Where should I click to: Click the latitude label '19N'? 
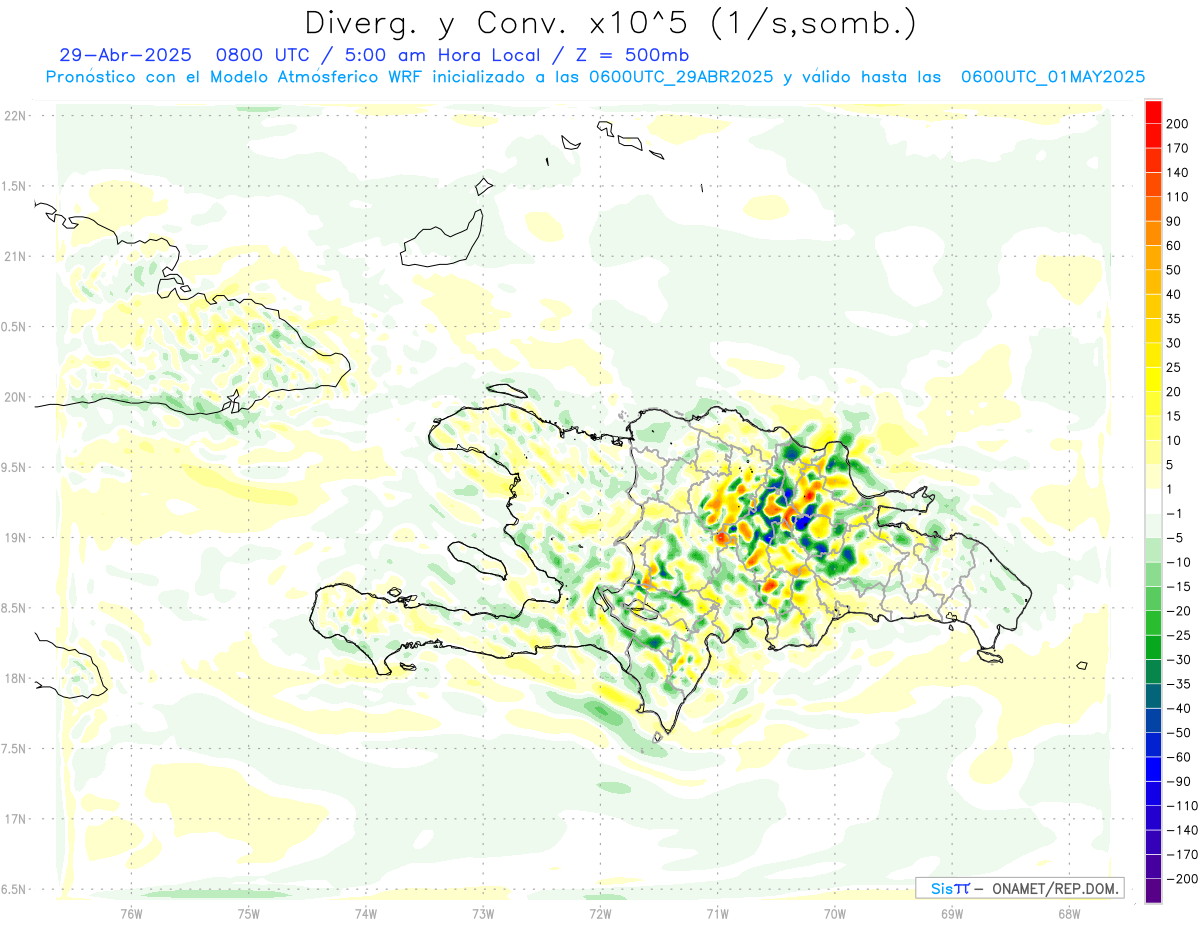click(x=15, y=538)
